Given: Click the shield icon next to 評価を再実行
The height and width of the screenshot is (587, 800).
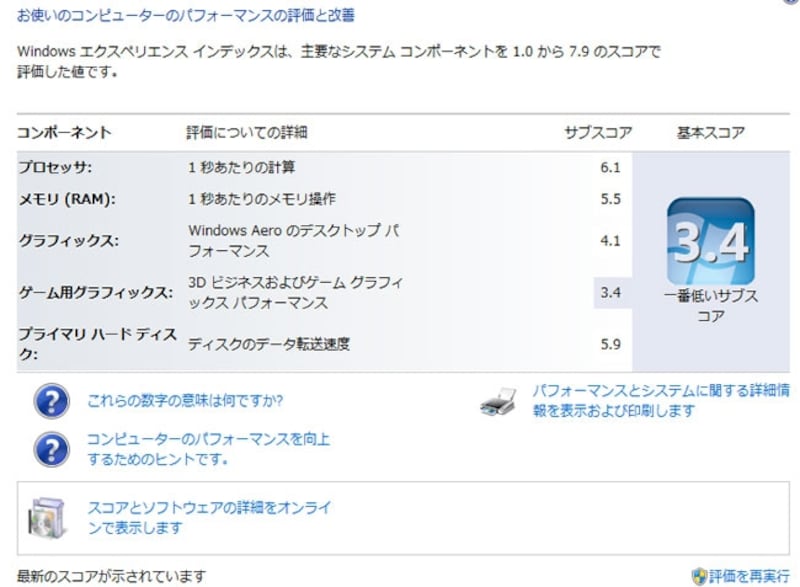Looking at the screenshot, I should pos(699,577).
